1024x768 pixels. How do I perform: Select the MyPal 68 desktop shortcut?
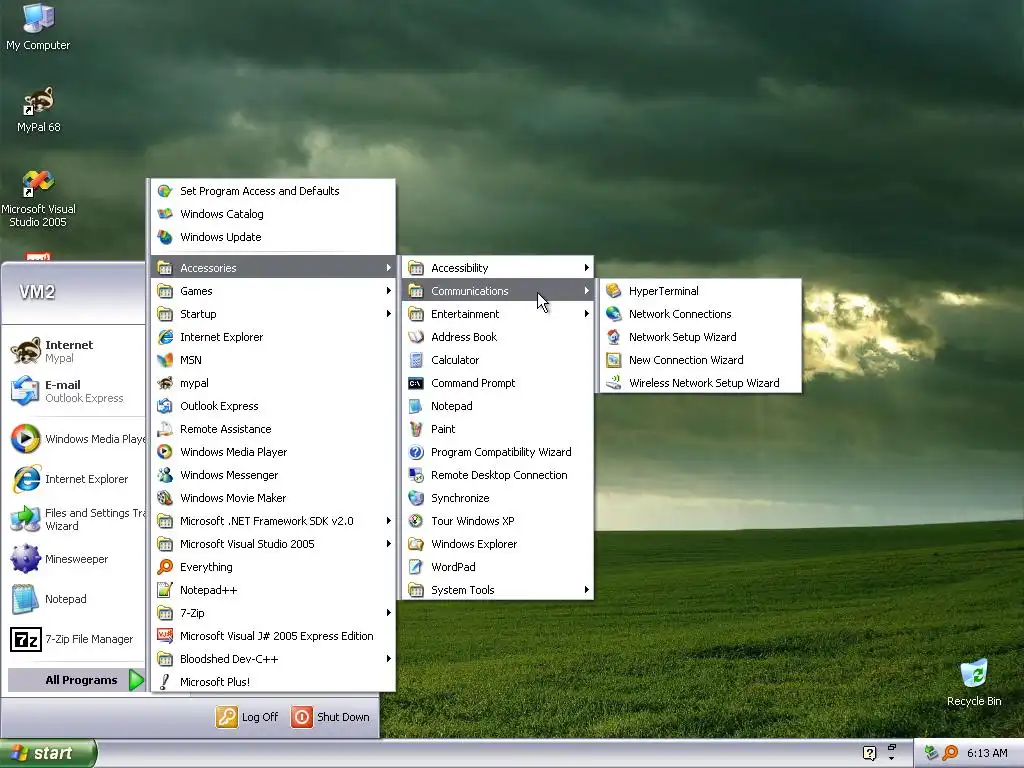point(39,110)
